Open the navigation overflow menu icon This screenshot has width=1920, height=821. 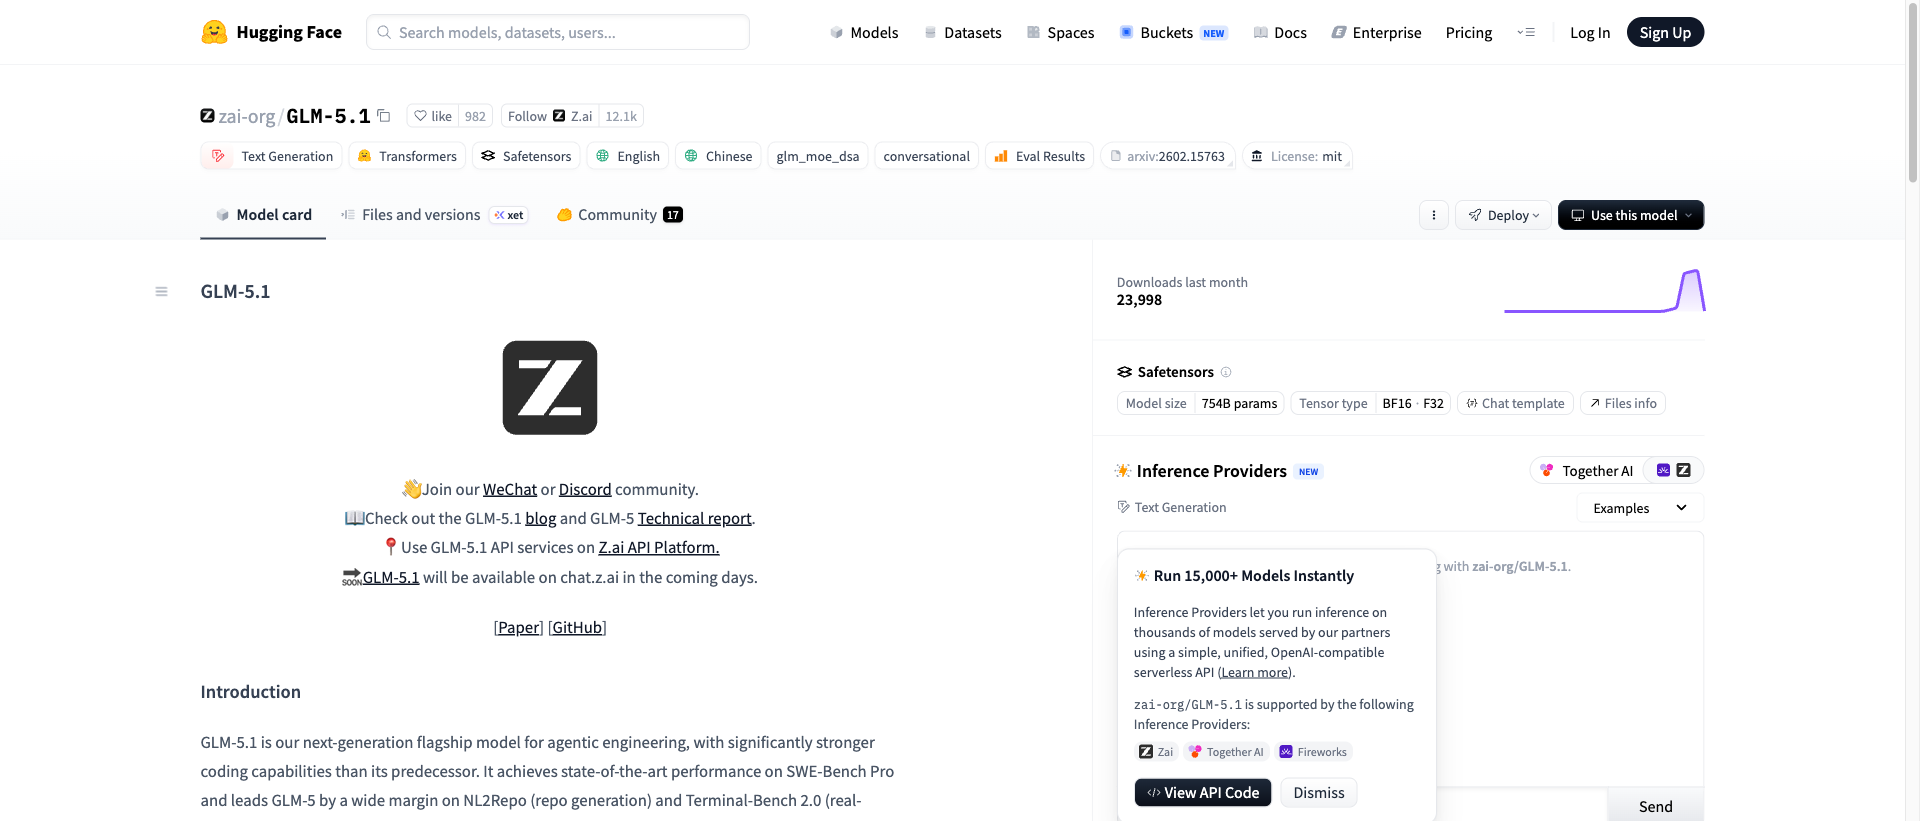coord(1526,32)
